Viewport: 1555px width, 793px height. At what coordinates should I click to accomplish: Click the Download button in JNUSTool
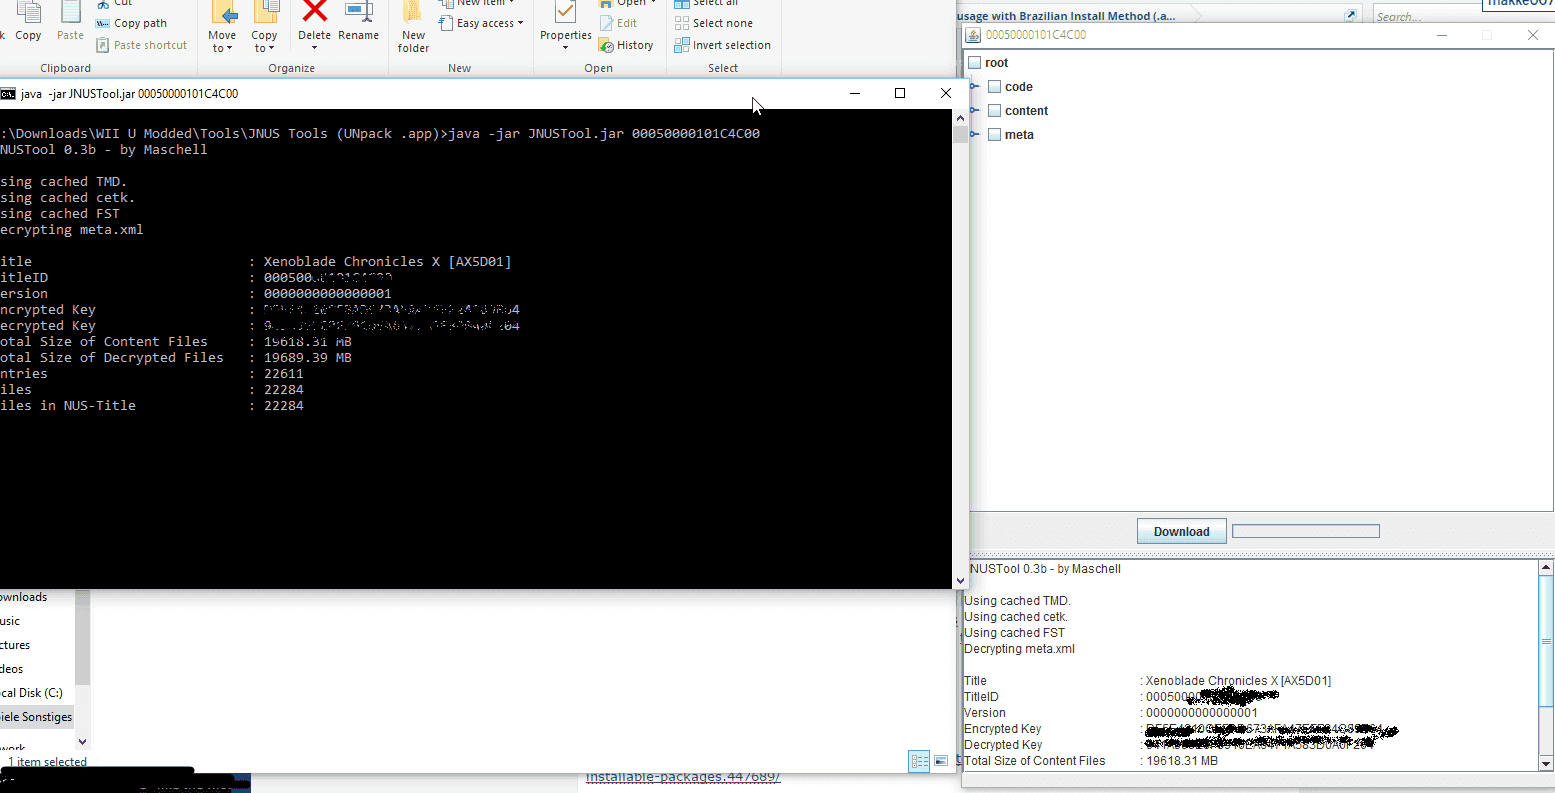click(x=1182, y=532)
